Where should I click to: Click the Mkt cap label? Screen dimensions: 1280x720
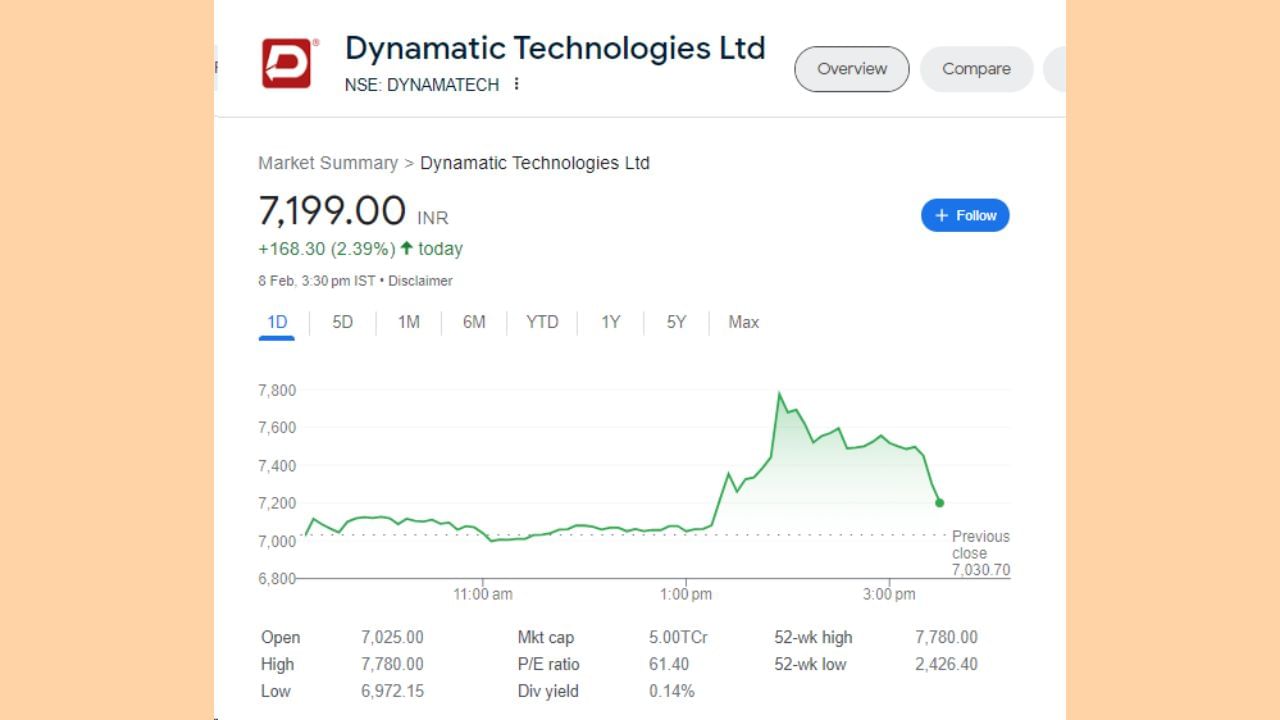[546, 637]
